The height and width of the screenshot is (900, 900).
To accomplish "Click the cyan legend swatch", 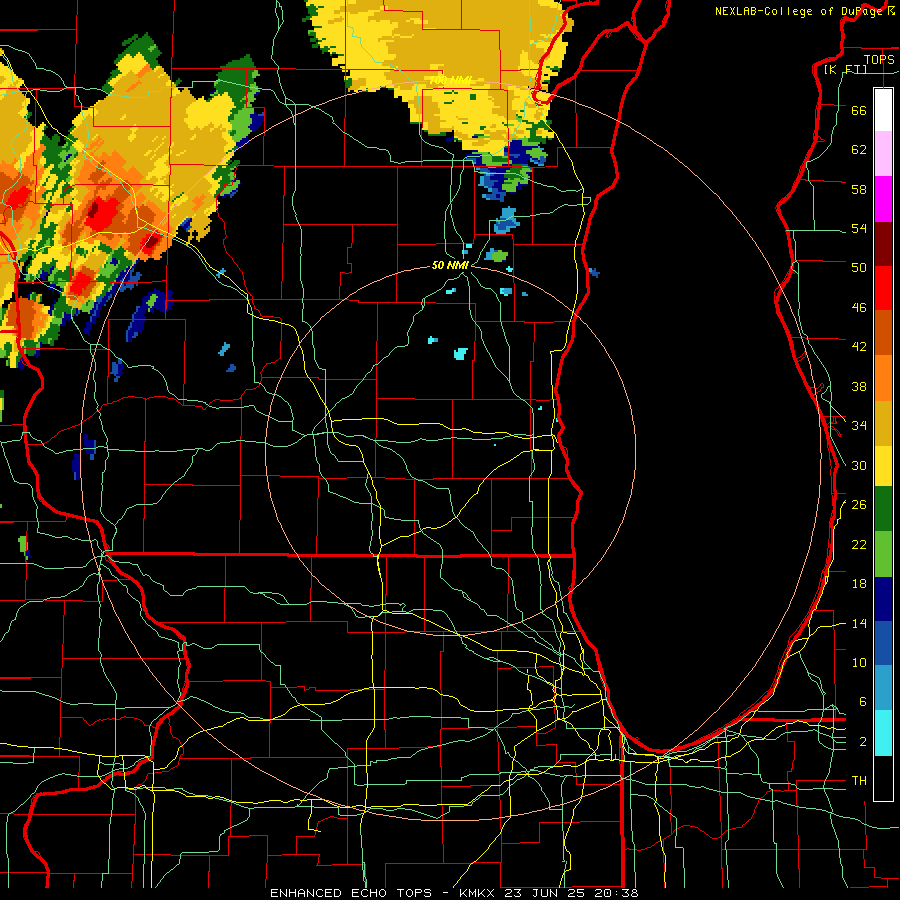I will (883, 733).
